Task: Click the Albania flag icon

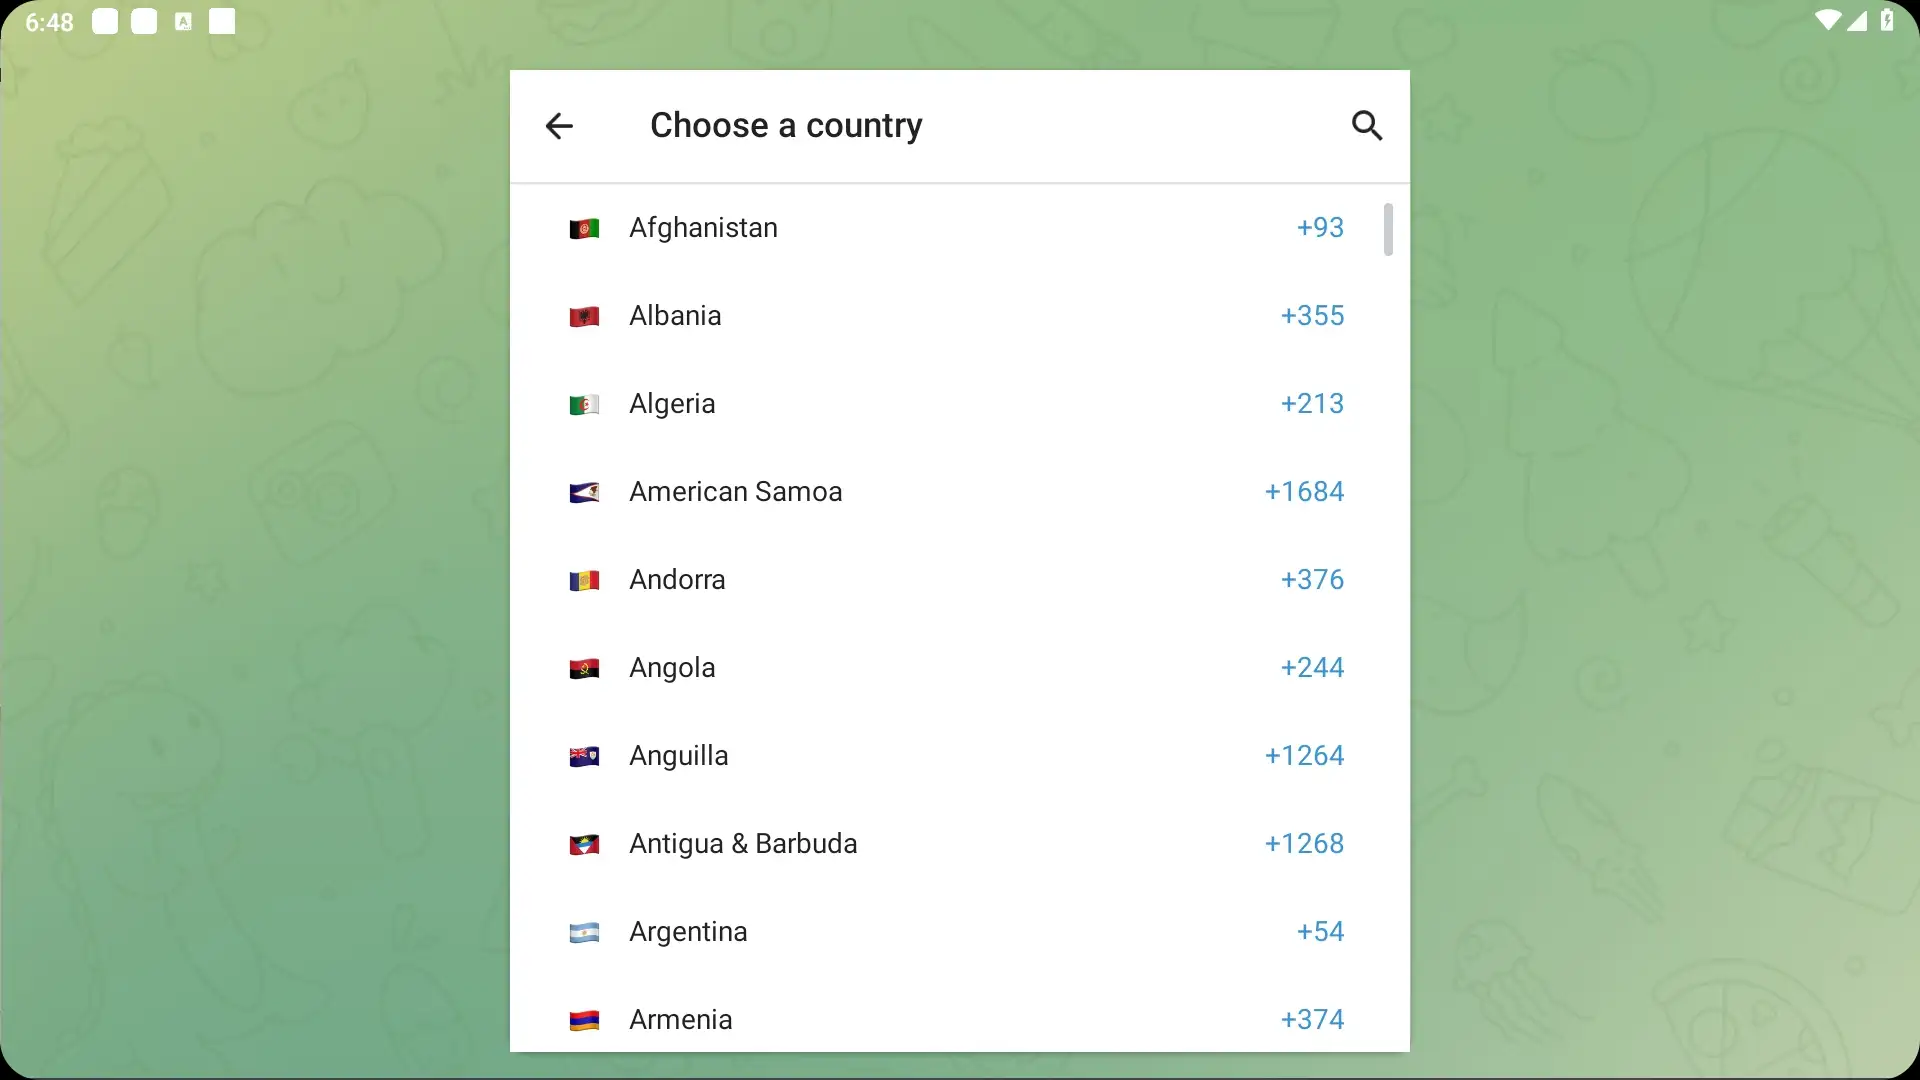Action: 584,317
